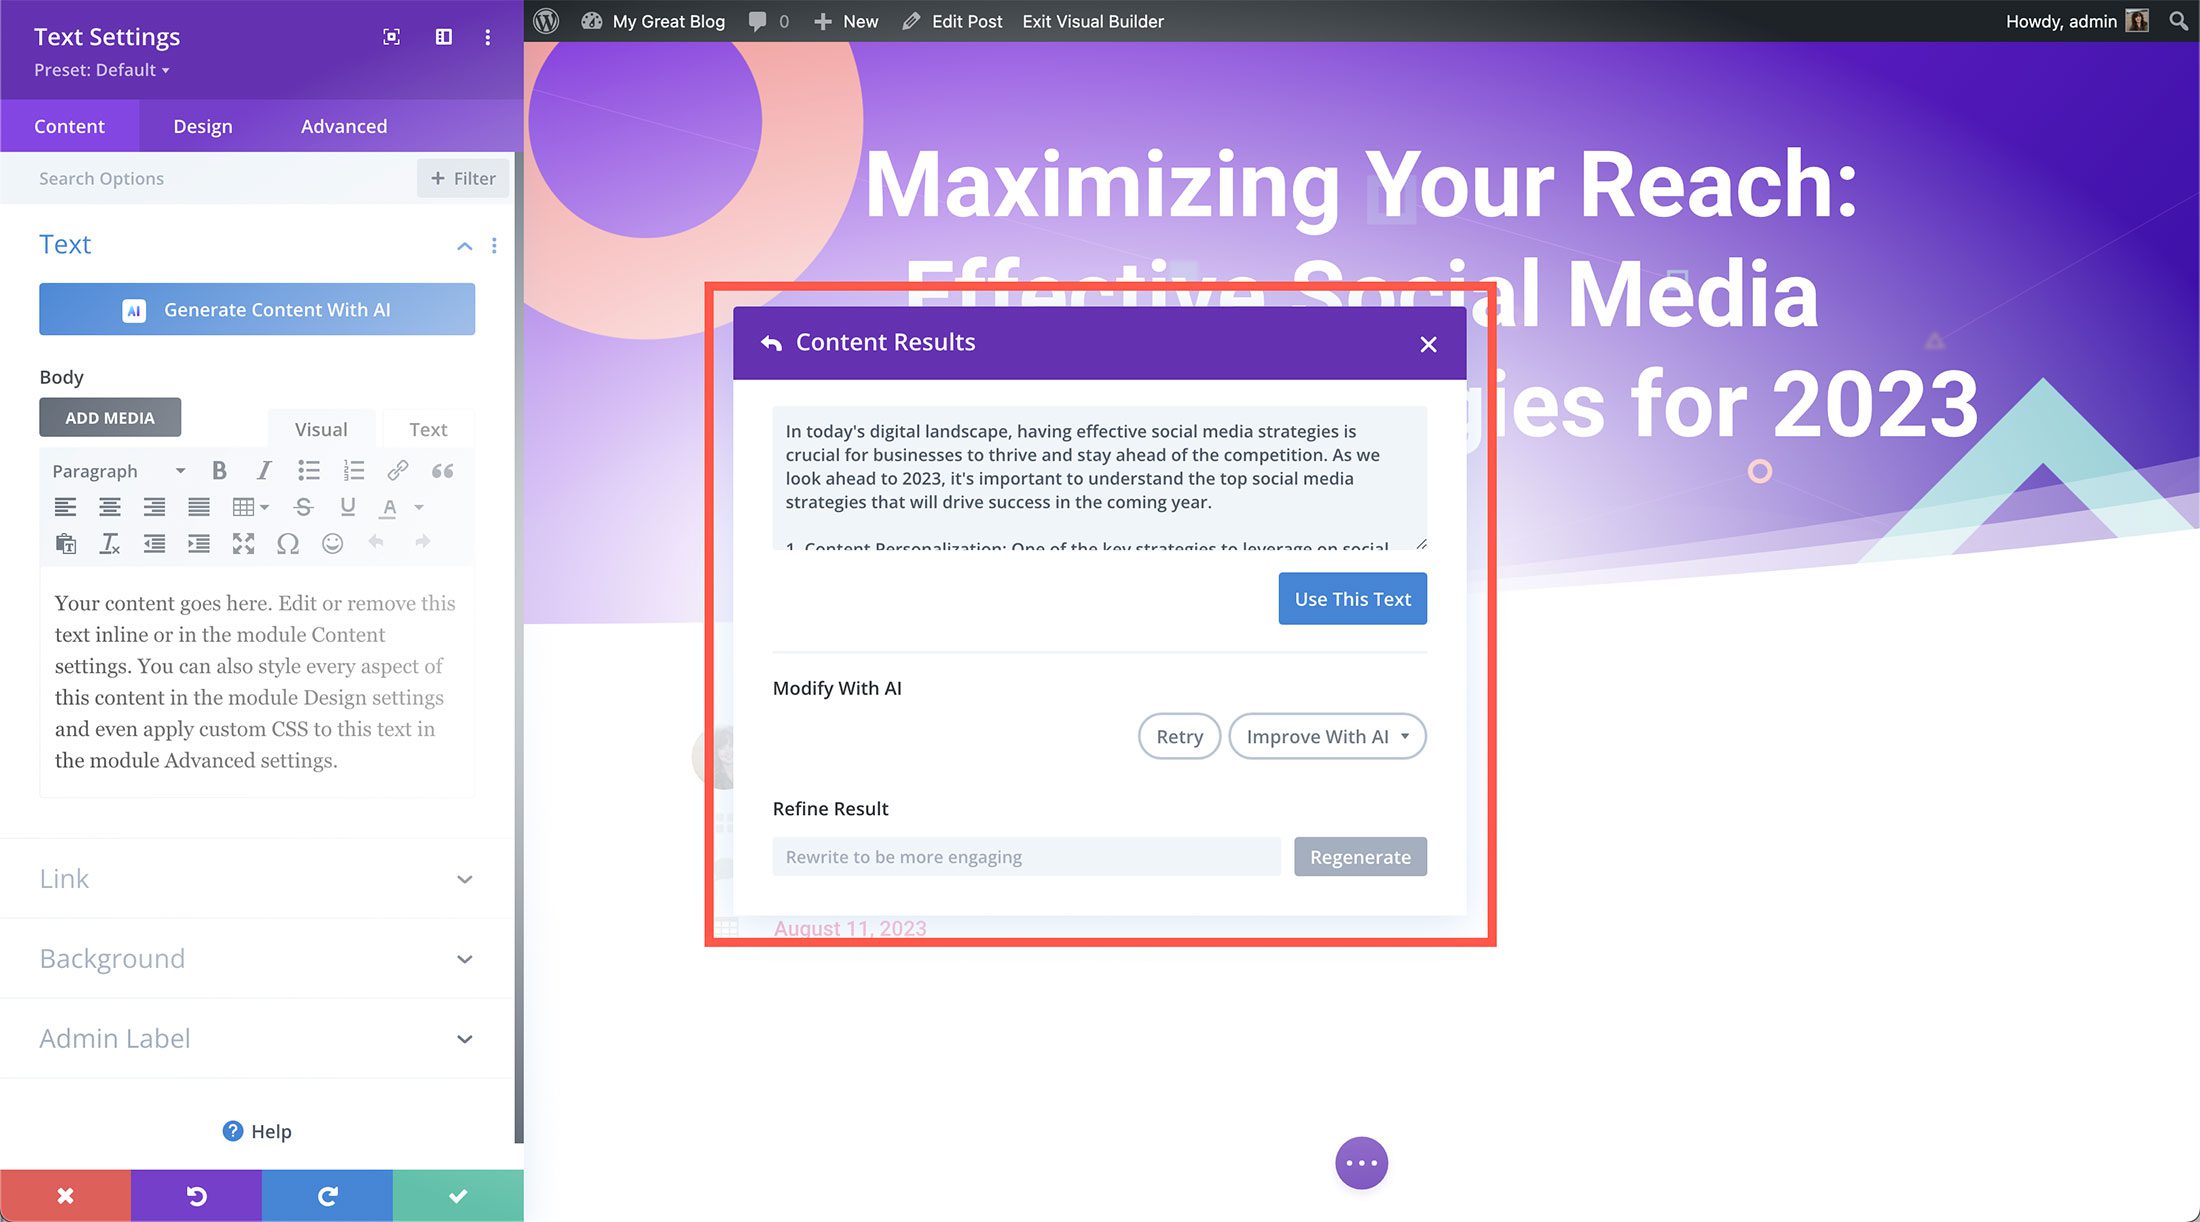
Task: Click Retry to regenerate content
Action: (1178, 736)
